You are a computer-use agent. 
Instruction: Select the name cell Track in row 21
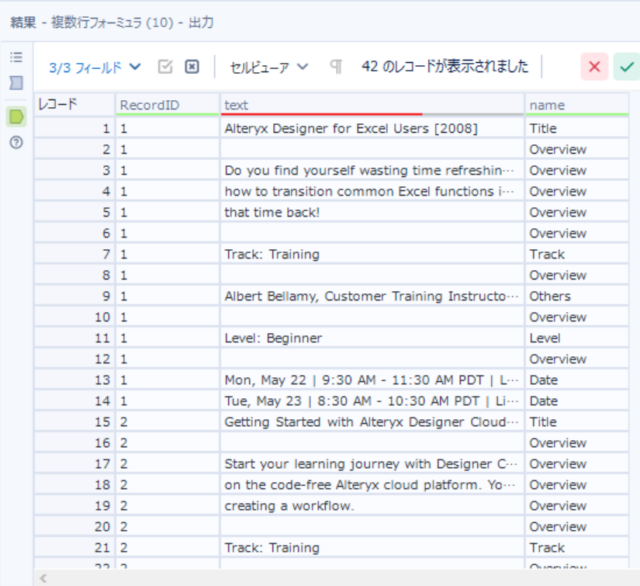(577, 548)
